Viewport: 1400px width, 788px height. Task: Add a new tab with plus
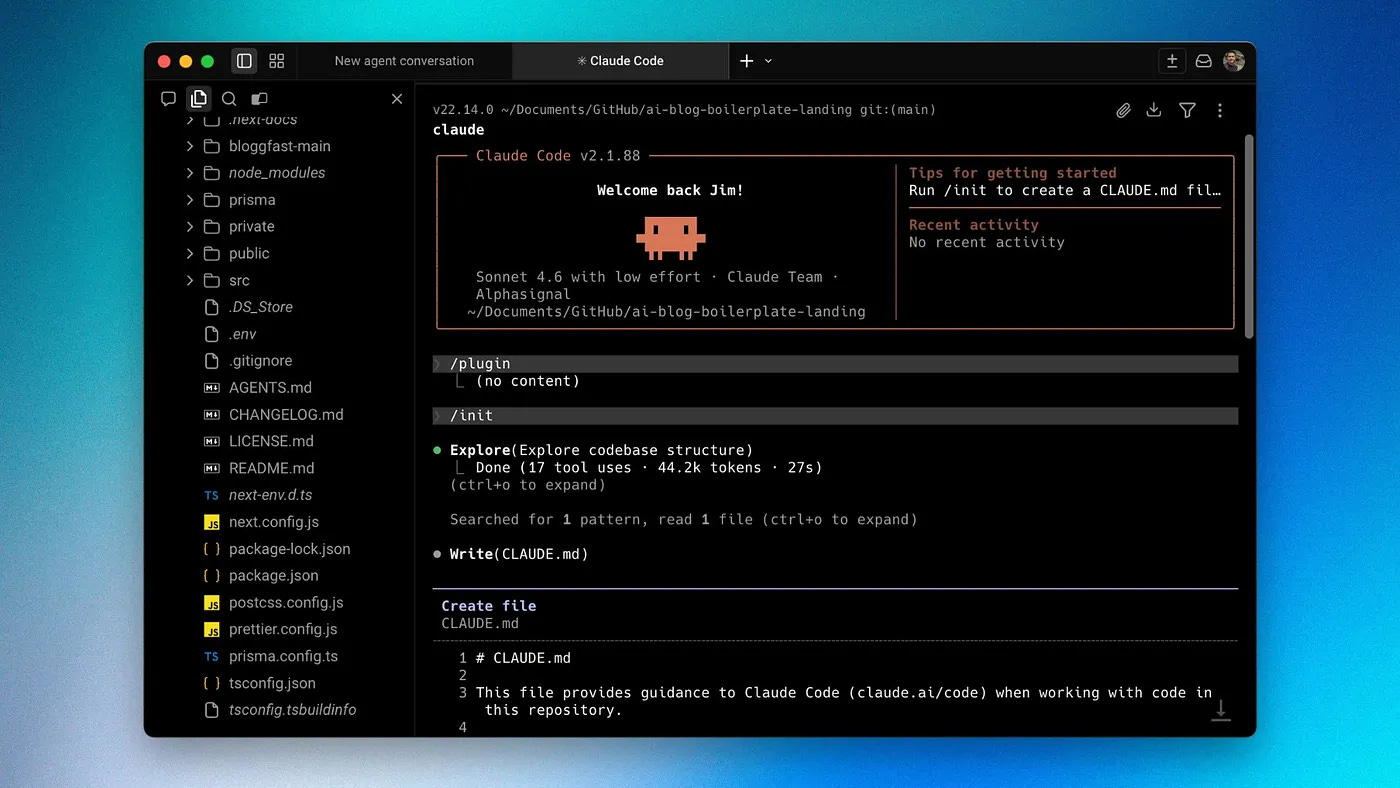[x=746, y=61]
